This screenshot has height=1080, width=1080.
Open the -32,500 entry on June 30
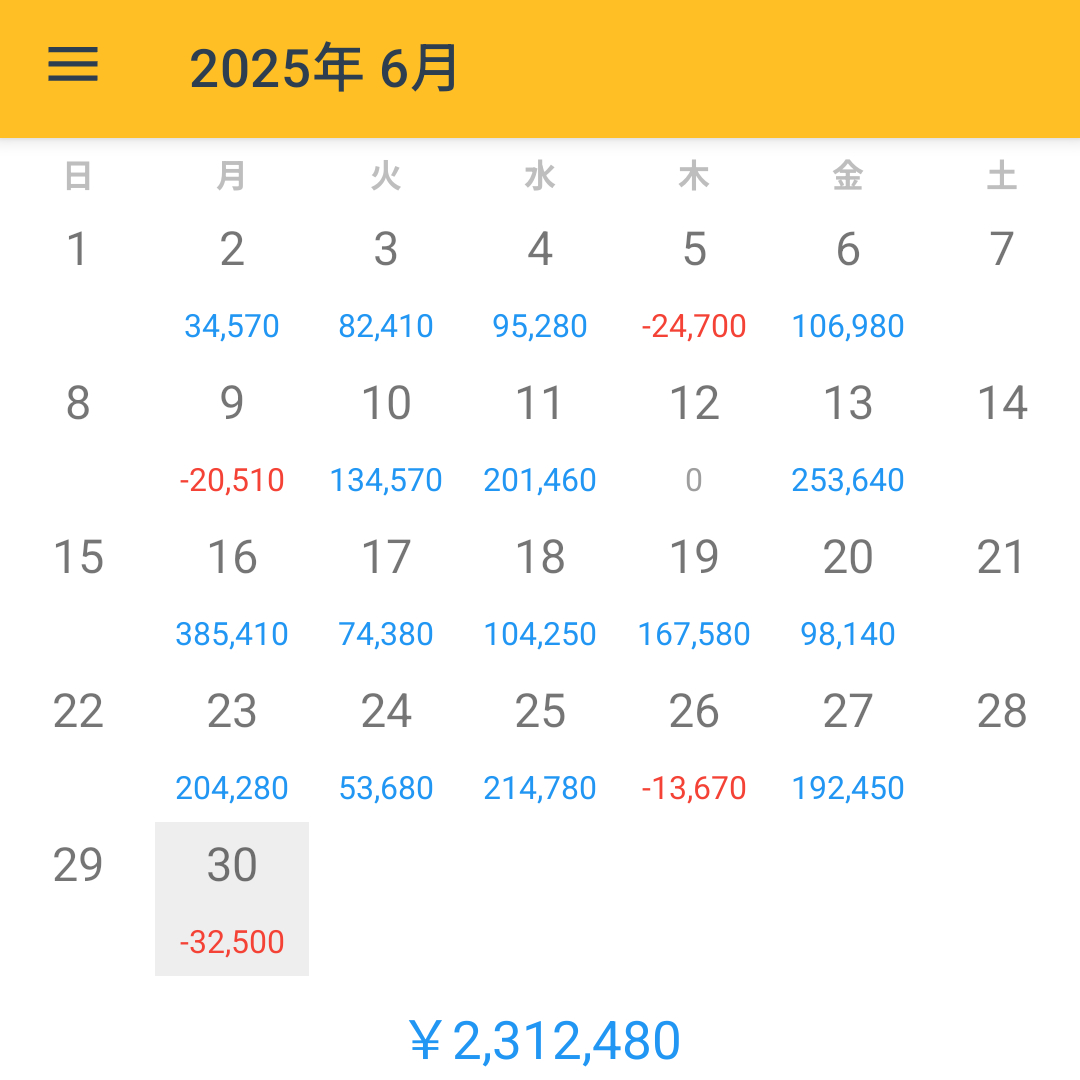click(x=232, y=941)
